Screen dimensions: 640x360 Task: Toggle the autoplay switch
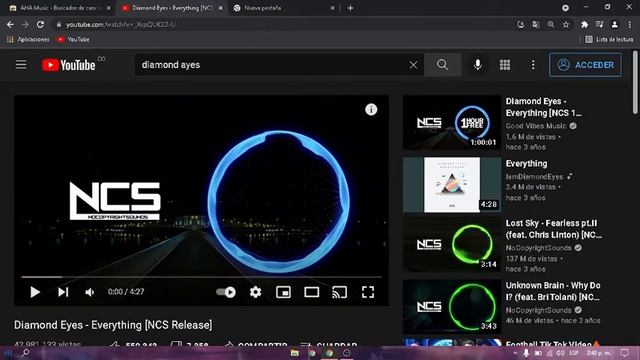coord(226,292)
